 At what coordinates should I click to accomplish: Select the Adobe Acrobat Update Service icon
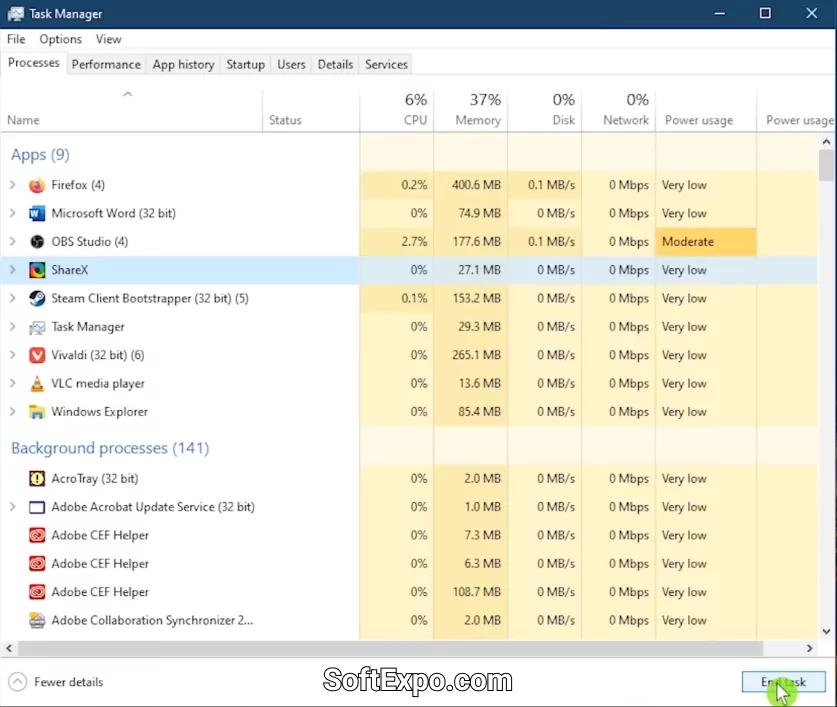click(x=38, y=507)
